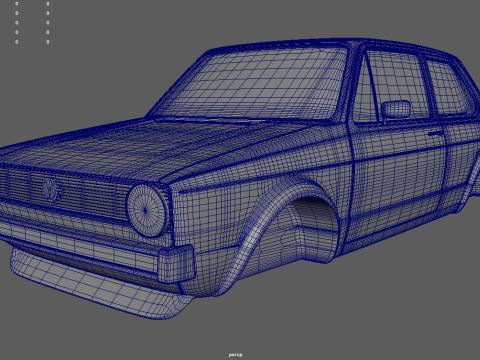This screenshot has height=360, width=480.
Task: Select the round headlight mesh
Action: tap(146, 211)
